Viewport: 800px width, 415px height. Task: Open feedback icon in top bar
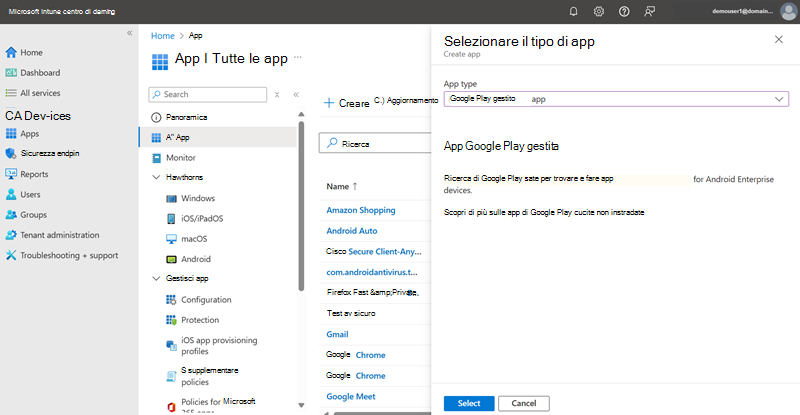[x=649, y=11]
